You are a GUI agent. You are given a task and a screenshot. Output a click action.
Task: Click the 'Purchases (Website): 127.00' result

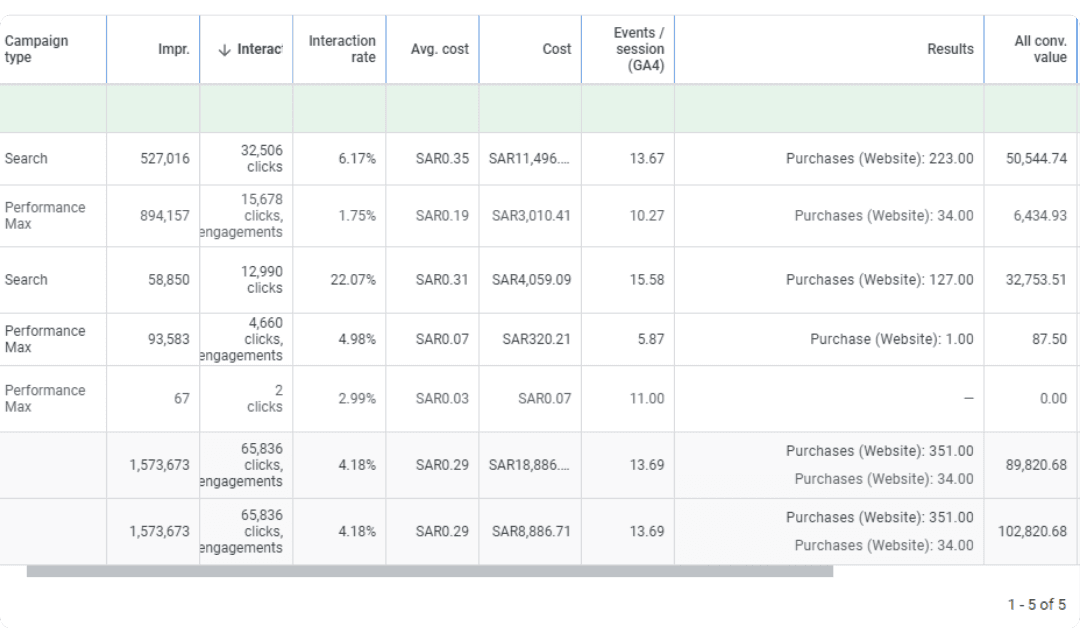coord(880,280)
